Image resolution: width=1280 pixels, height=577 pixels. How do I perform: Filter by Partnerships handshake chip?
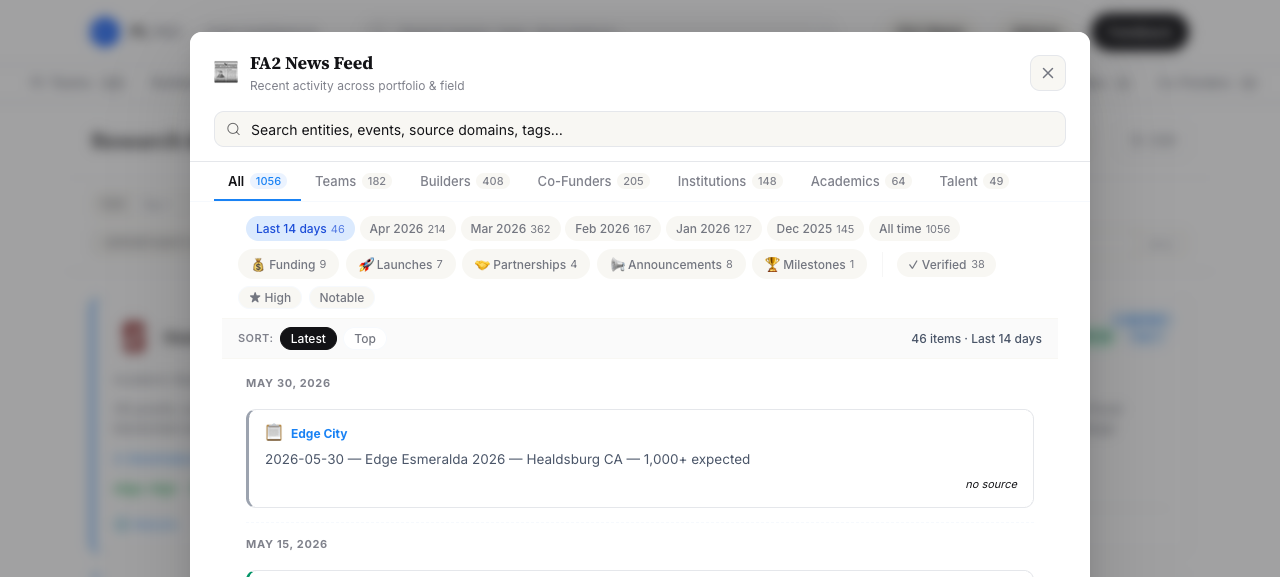click(x=526, y=264)
